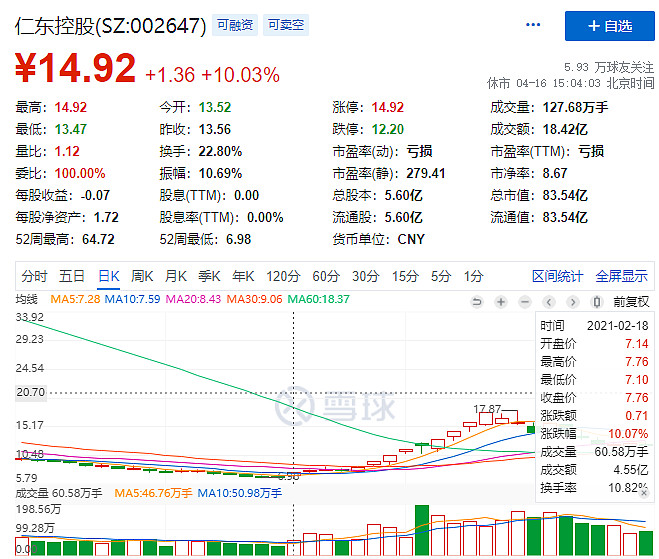Select the 日K tab
Screen dimensions: 659x559
(108, 276)
